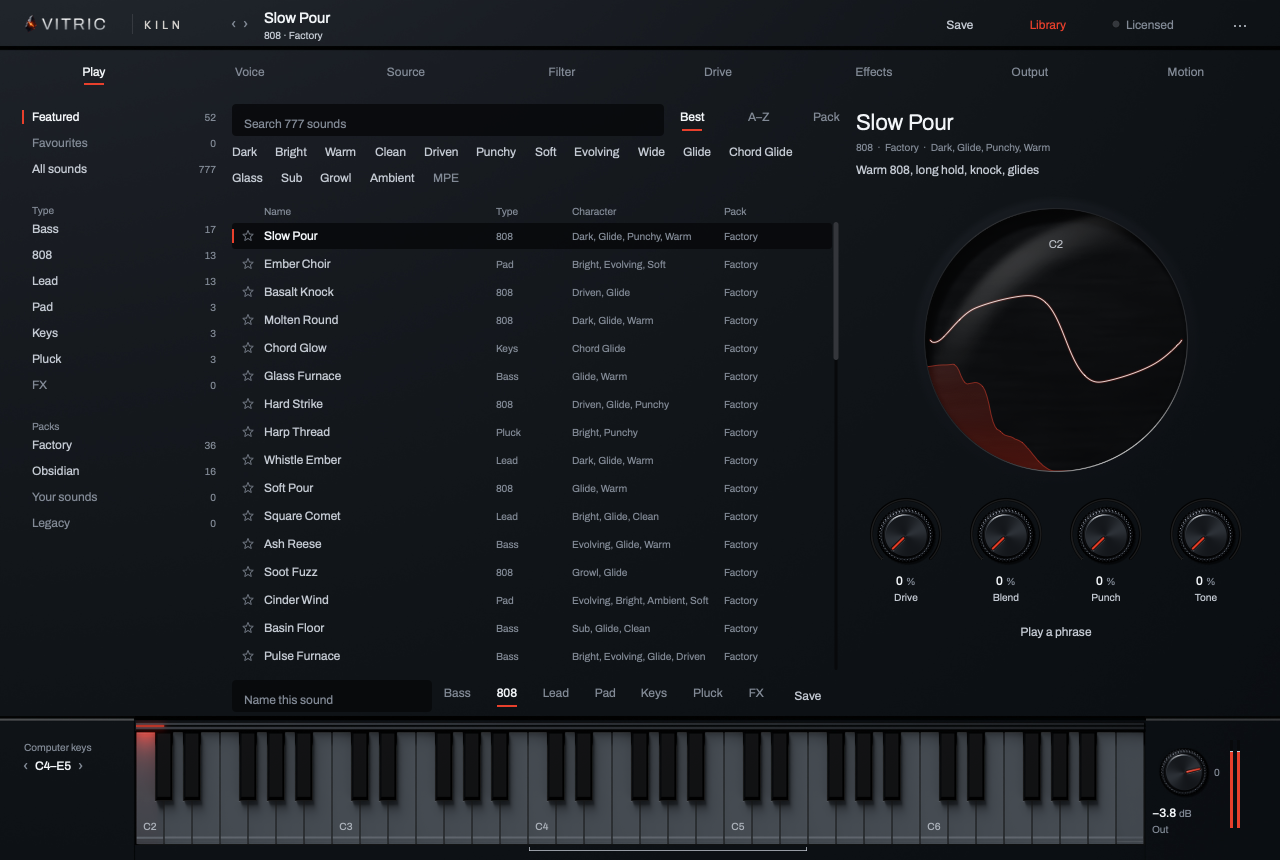Click the Search 777 sounds field

point(448,120)
